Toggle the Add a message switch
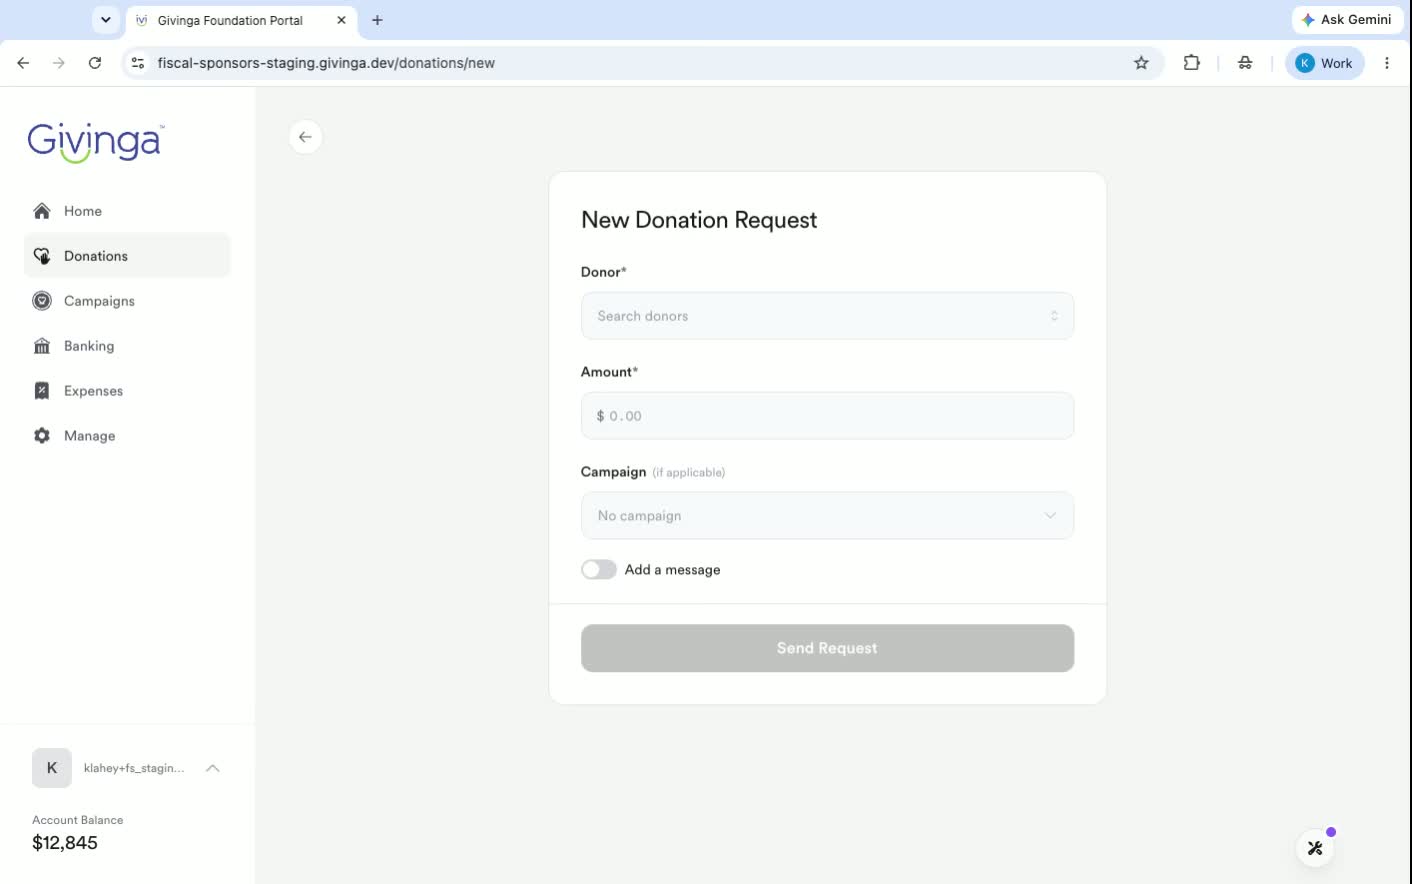This screenshot has height=884, width=1412. click(599, 569)
